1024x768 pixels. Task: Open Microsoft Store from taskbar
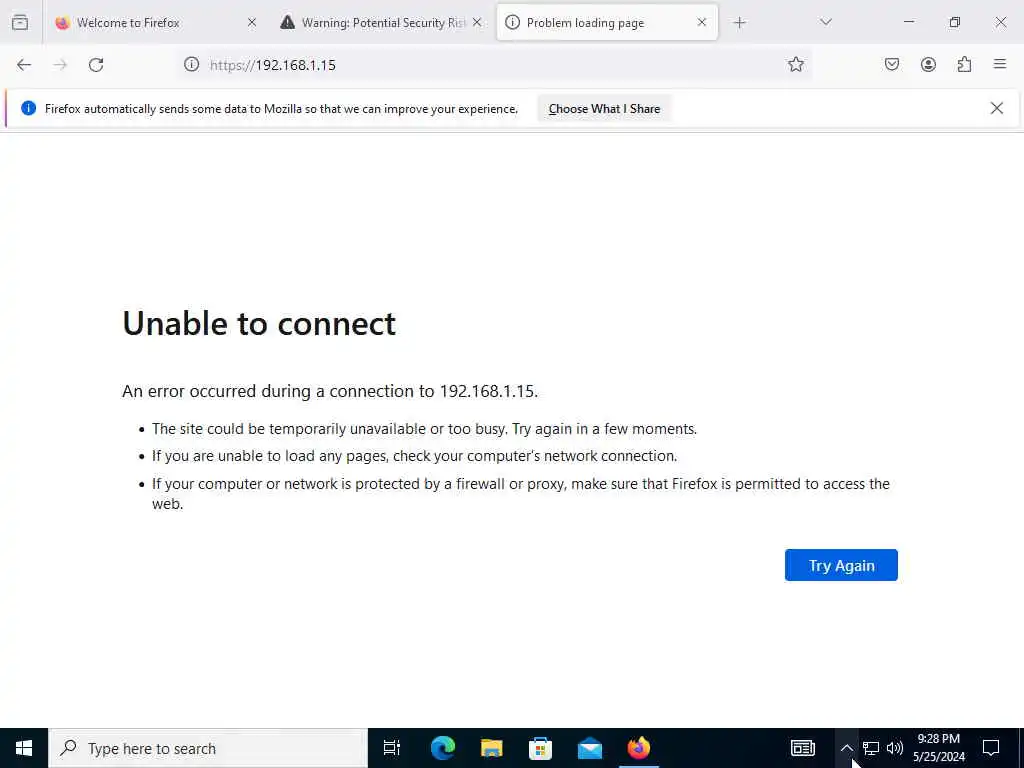[541, 748]
